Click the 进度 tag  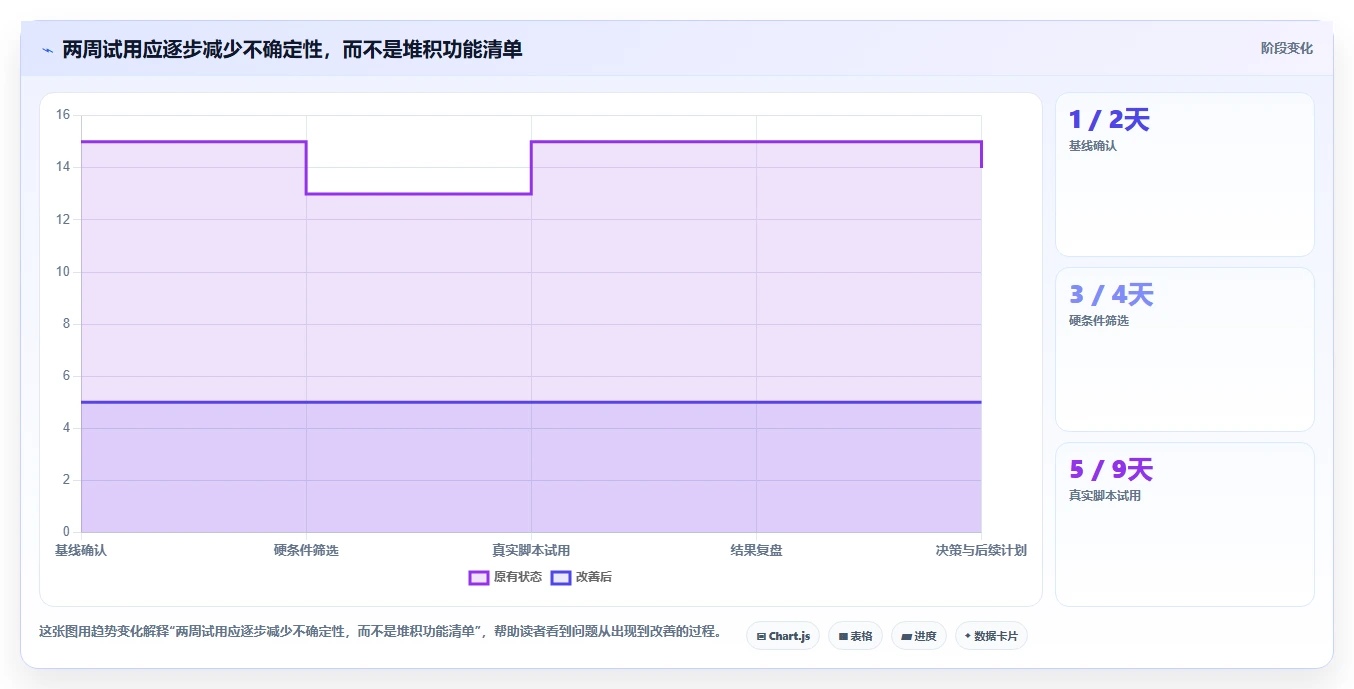(x=919, y=636)
